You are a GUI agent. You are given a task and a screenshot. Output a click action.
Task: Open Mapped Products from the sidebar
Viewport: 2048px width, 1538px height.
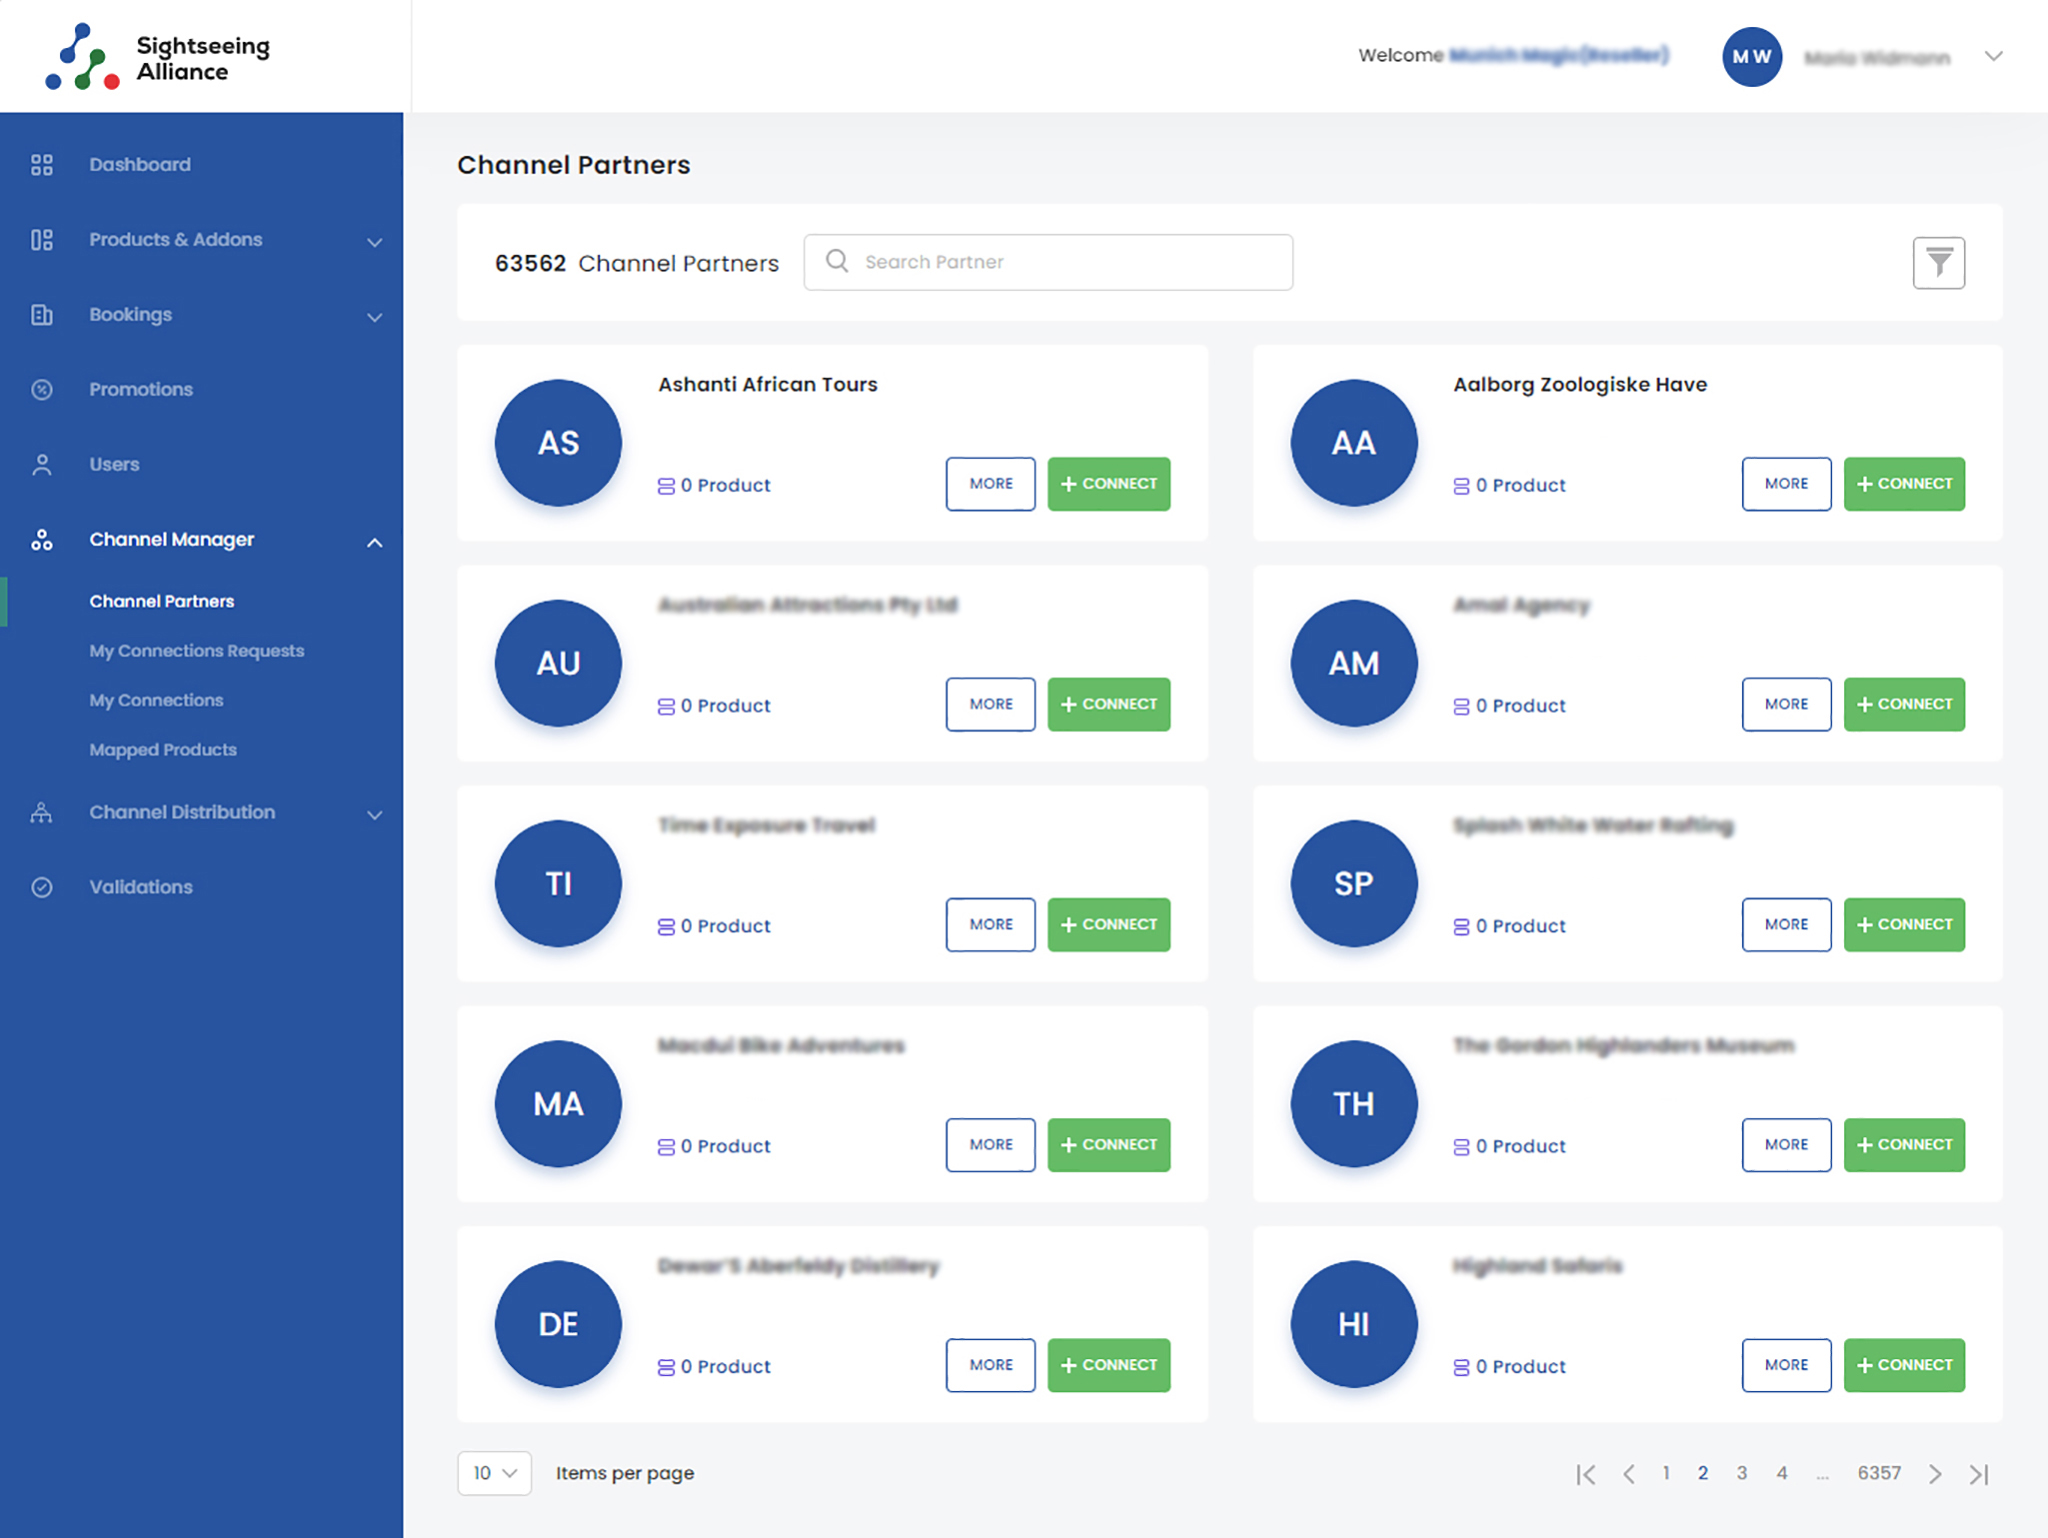tap(163, 749)
